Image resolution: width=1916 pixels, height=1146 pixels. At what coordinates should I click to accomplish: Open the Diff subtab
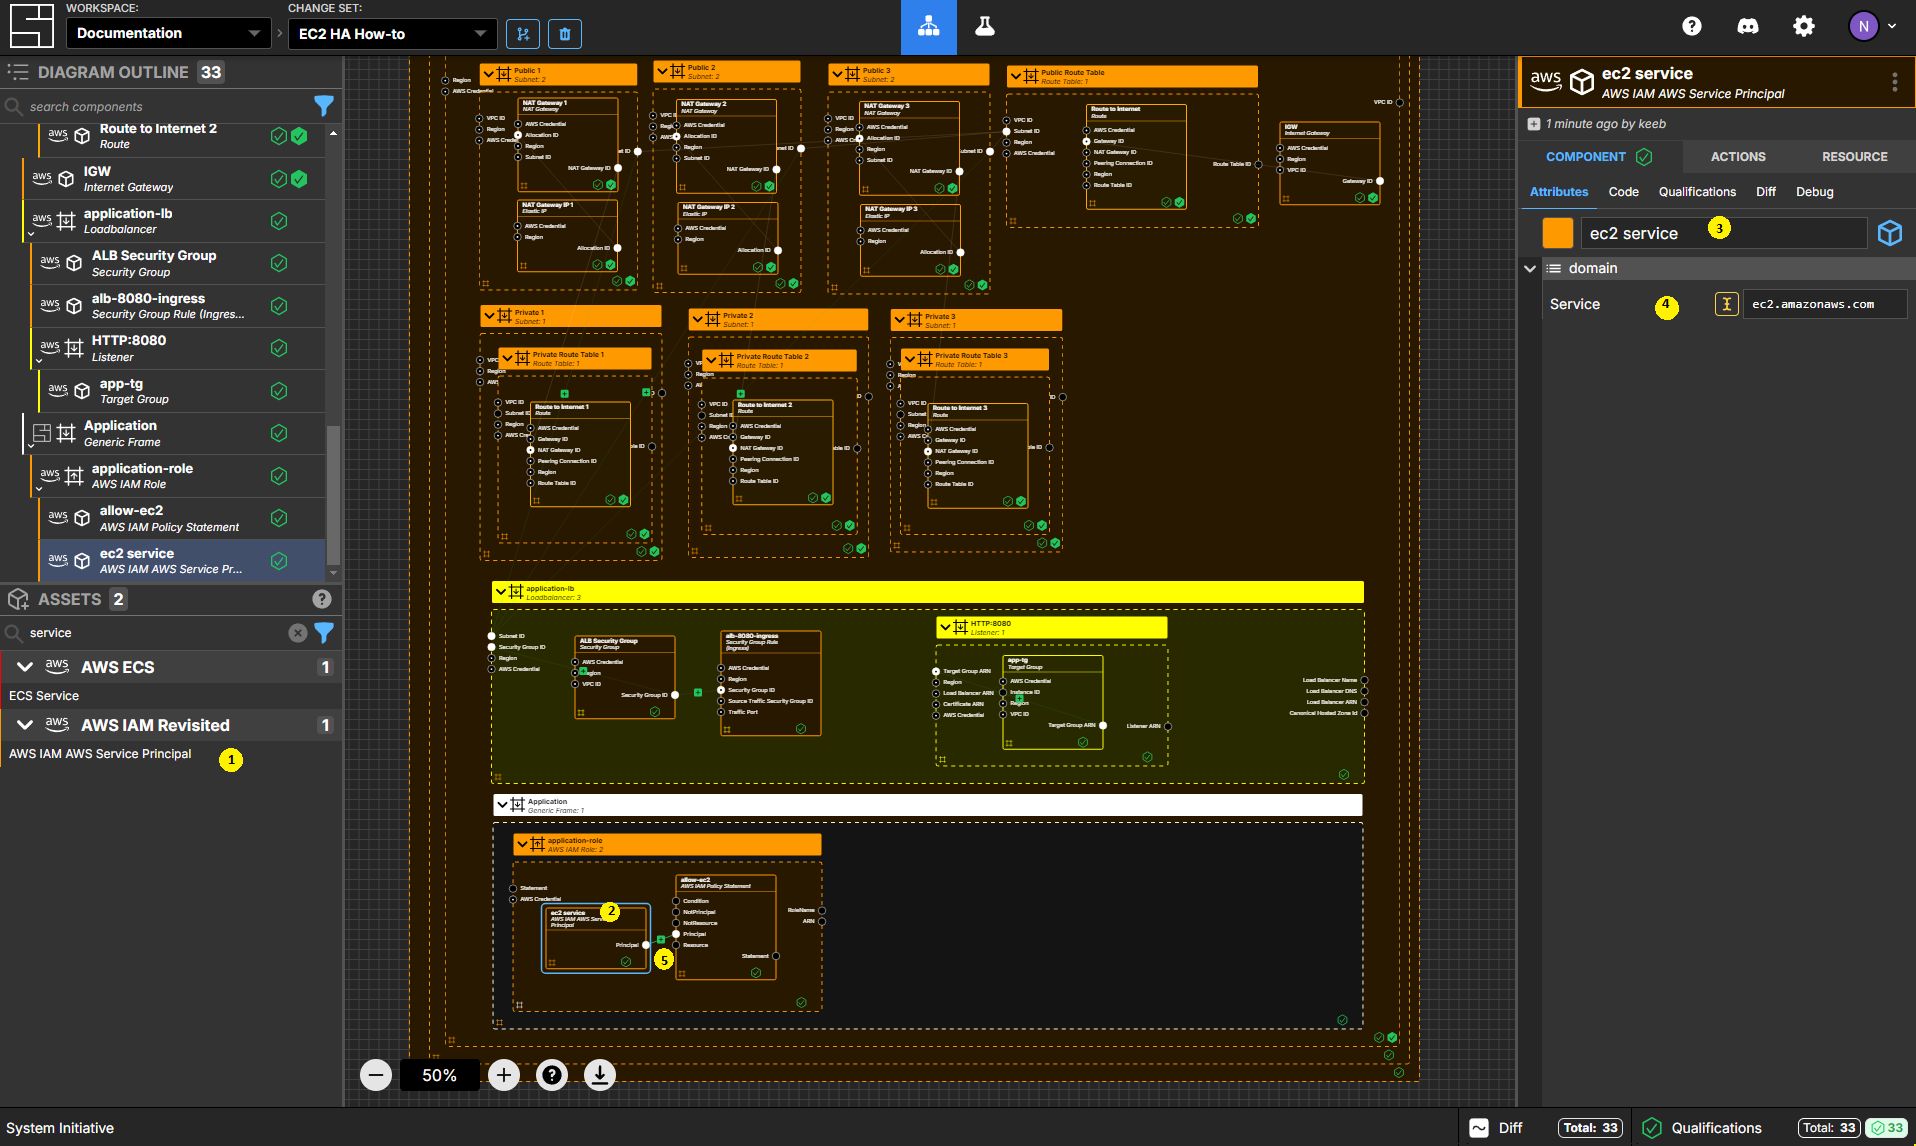point(1766,192)
